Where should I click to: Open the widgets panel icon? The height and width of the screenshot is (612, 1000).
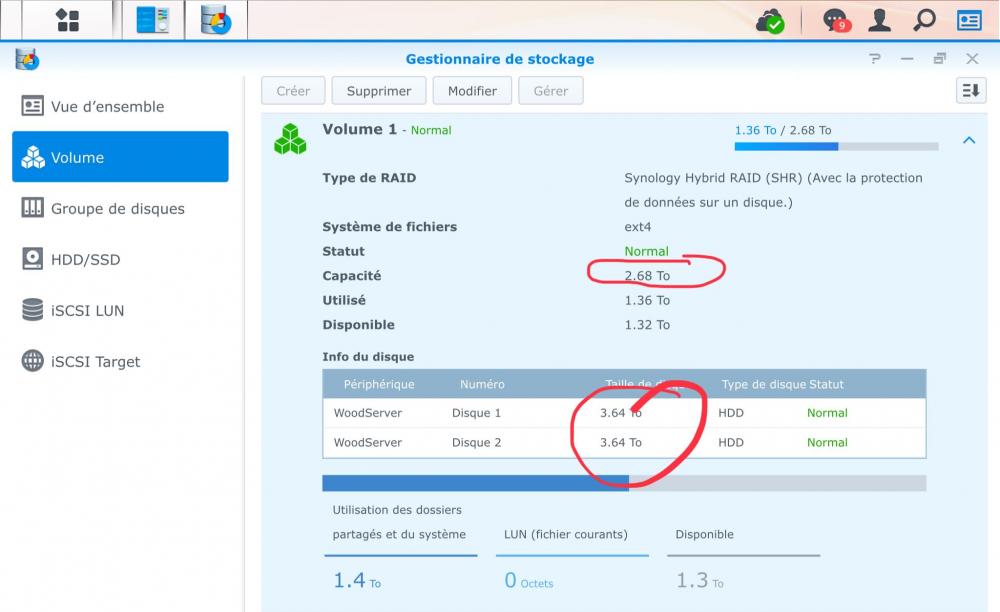969,20
